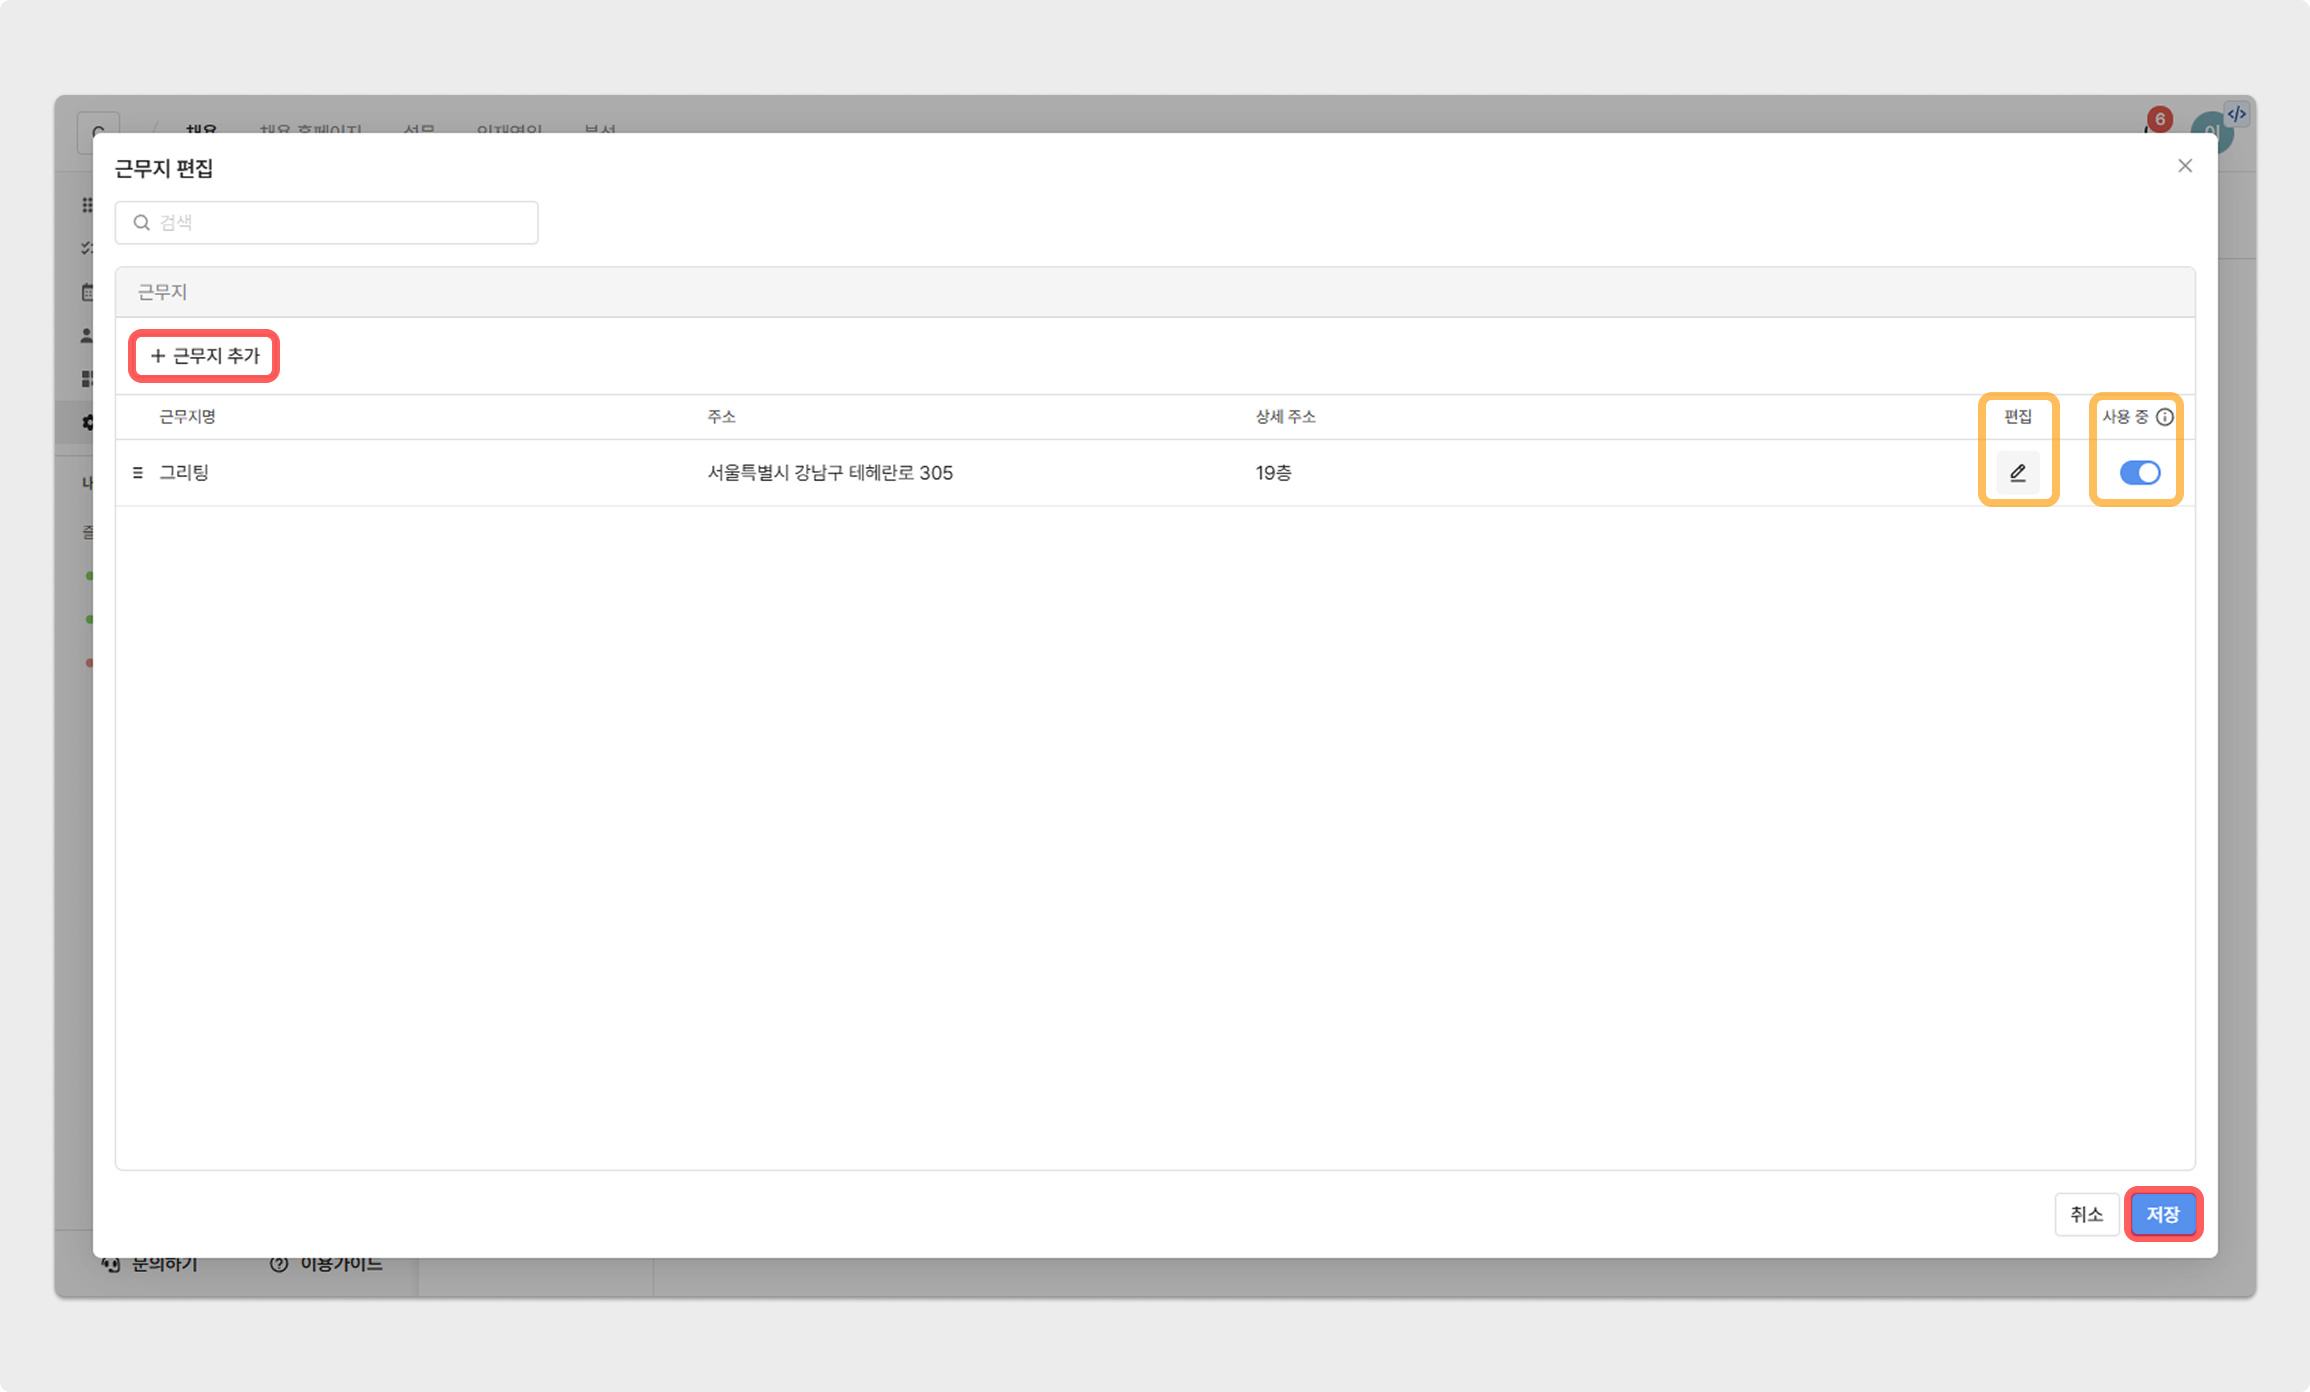This screenshot has height=1392, width=2310.
Task: Focus the 검색 search input field
Action: tap(340, 223)
